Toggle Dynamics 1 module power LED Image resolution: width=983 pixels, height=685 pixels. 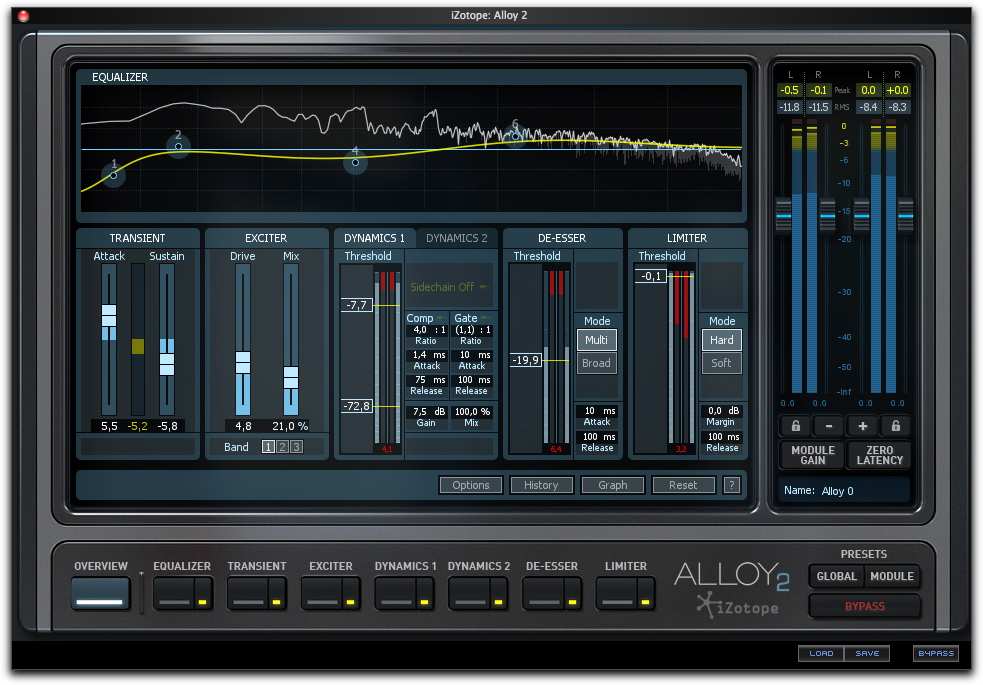pos(424,602)
